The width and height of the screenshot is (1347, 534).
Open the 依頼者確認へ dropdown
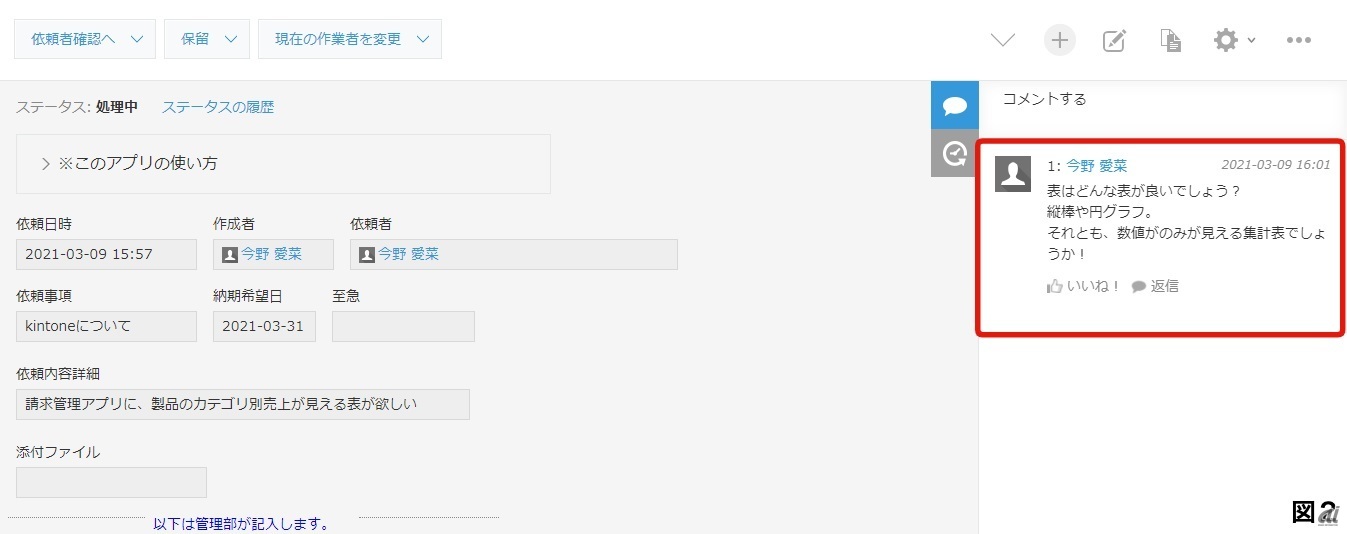85,39
